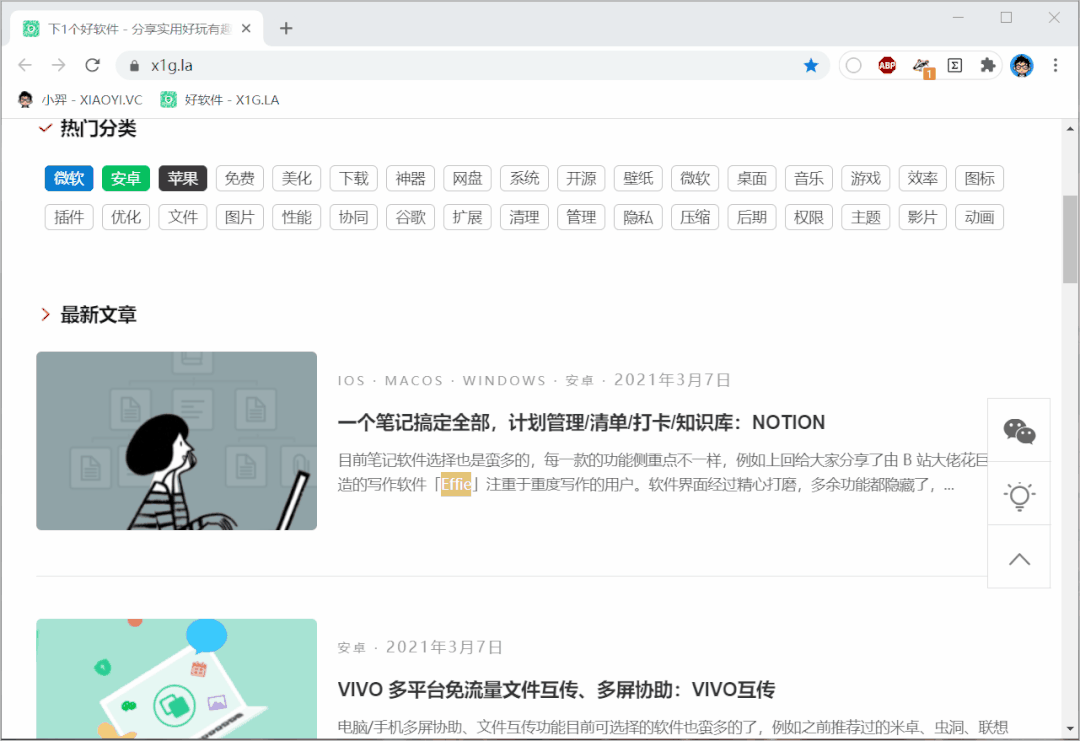
Task: Open the VIVO互传 article thumbnail image
Action: pyautogui.click(x=176, y=678)
